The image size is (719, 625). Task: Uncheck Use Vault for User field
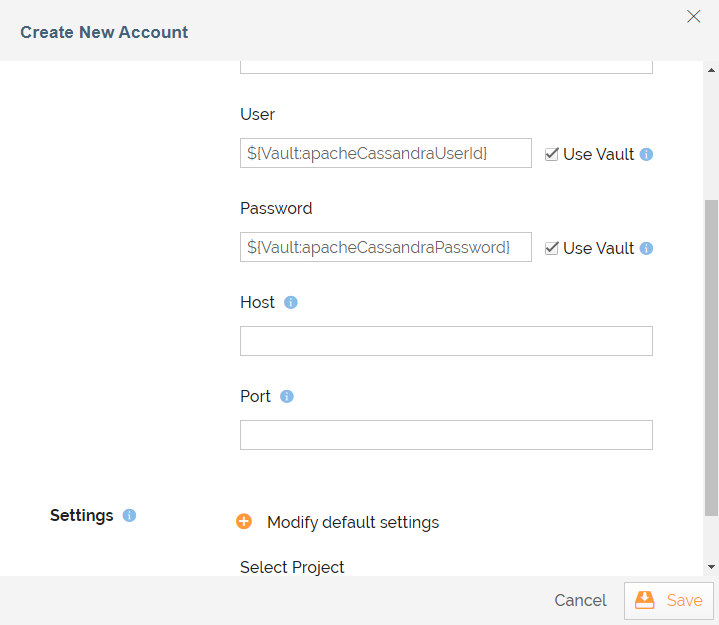coord(552,155)
